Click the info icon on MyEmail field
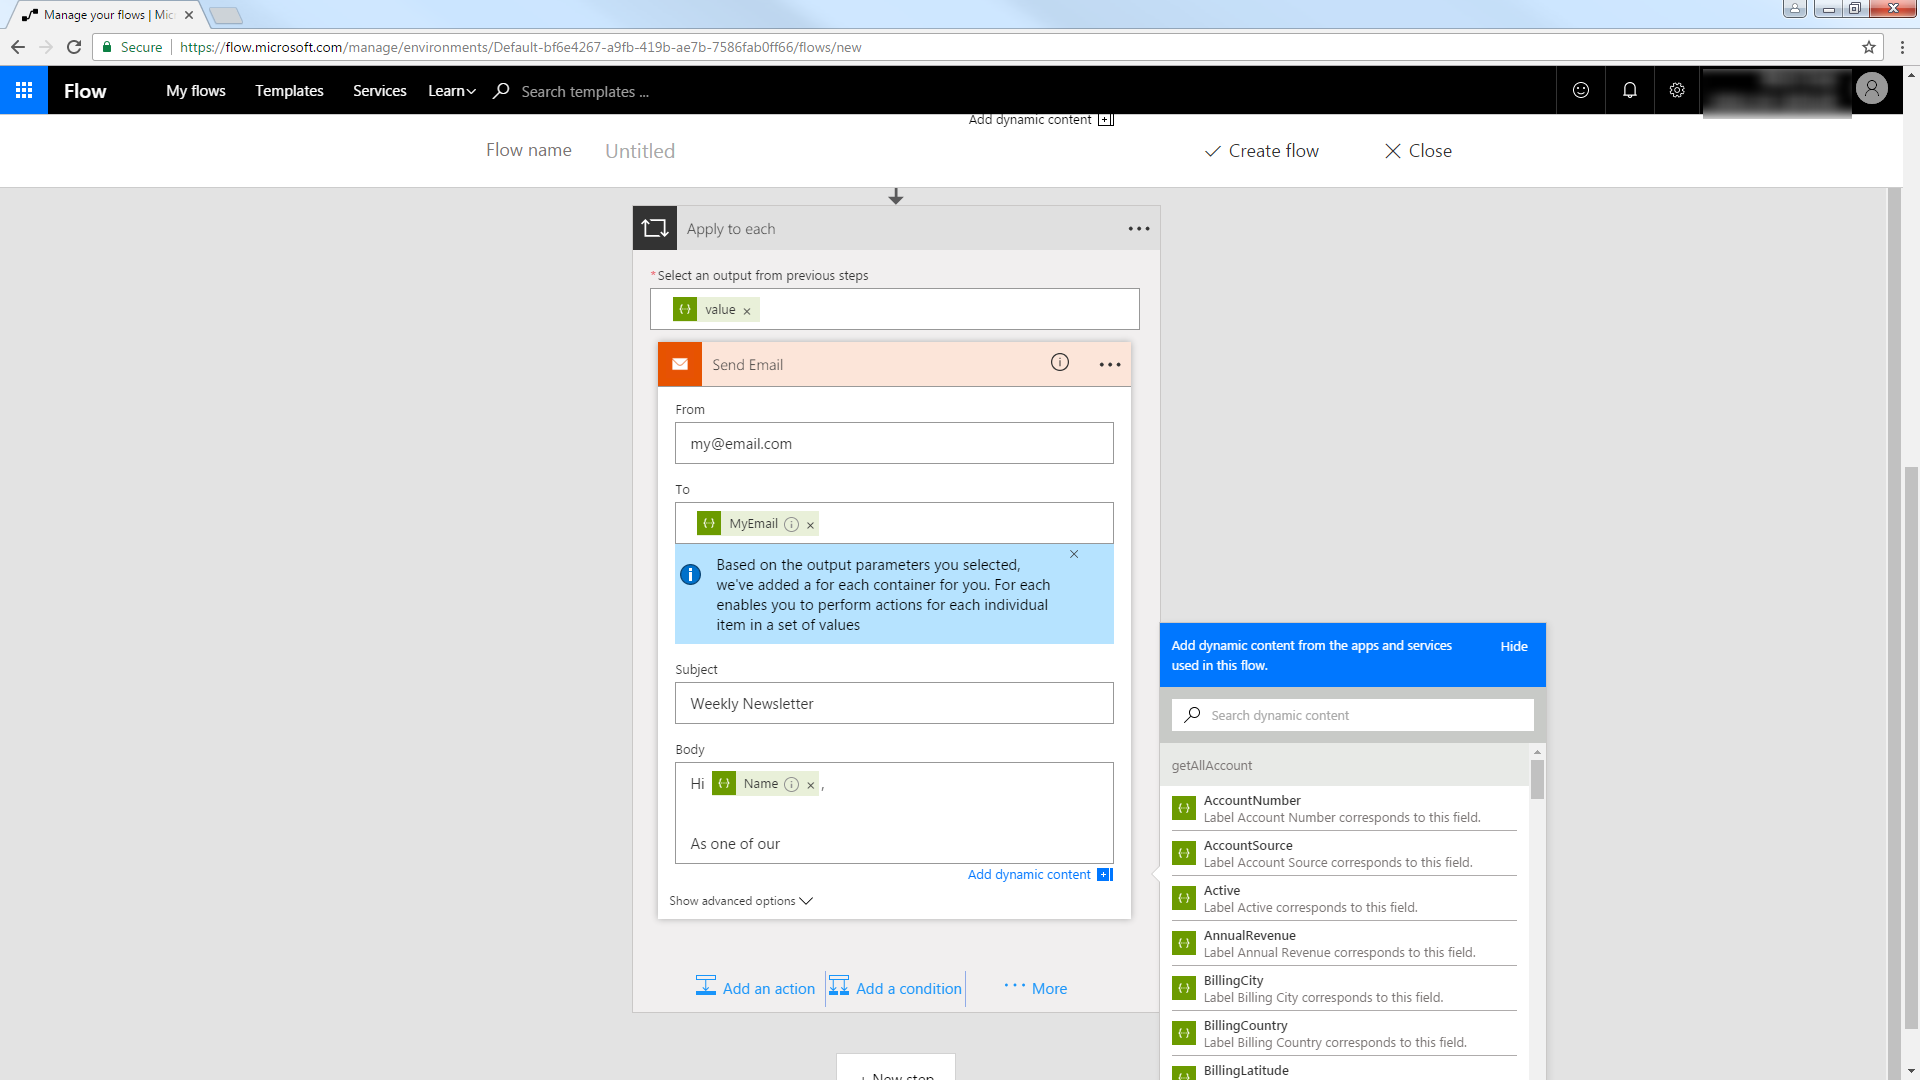Screen dimensions: 1920x1080 [x=793, y=524]
